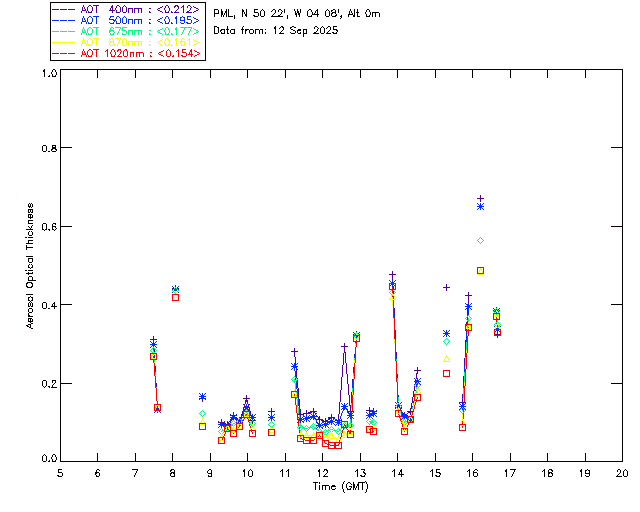640x512 pixels.
Task: Click the 'AOT 675nm : <0.177>' legend entry
Action: 127,31
